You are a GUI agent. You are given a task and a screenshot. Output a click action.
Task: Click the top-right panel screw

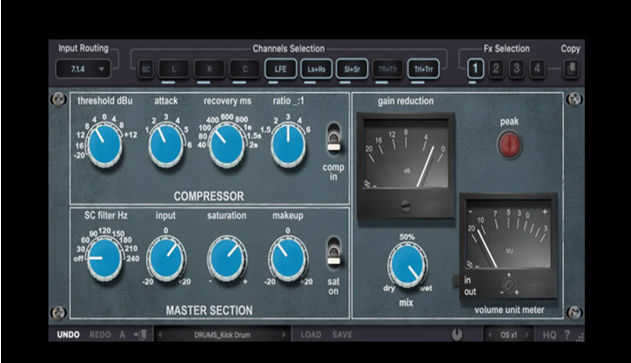coord(574,99)
